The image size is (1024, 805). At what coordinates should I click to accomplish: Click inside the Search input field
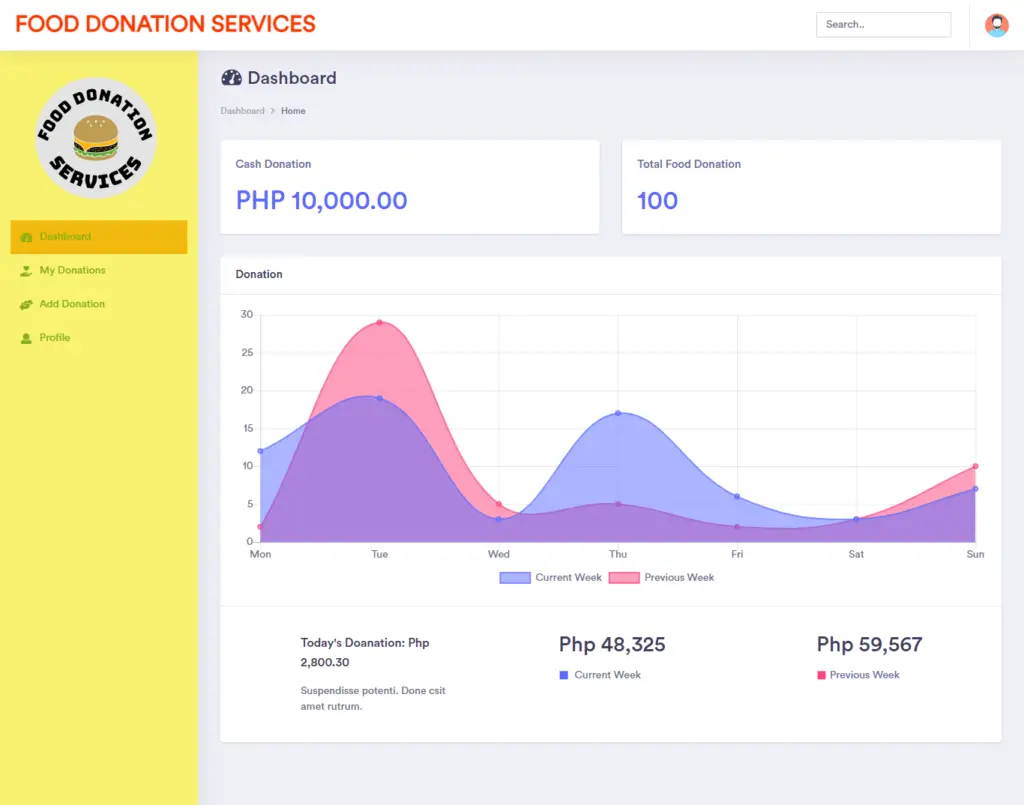coord(882,25)
